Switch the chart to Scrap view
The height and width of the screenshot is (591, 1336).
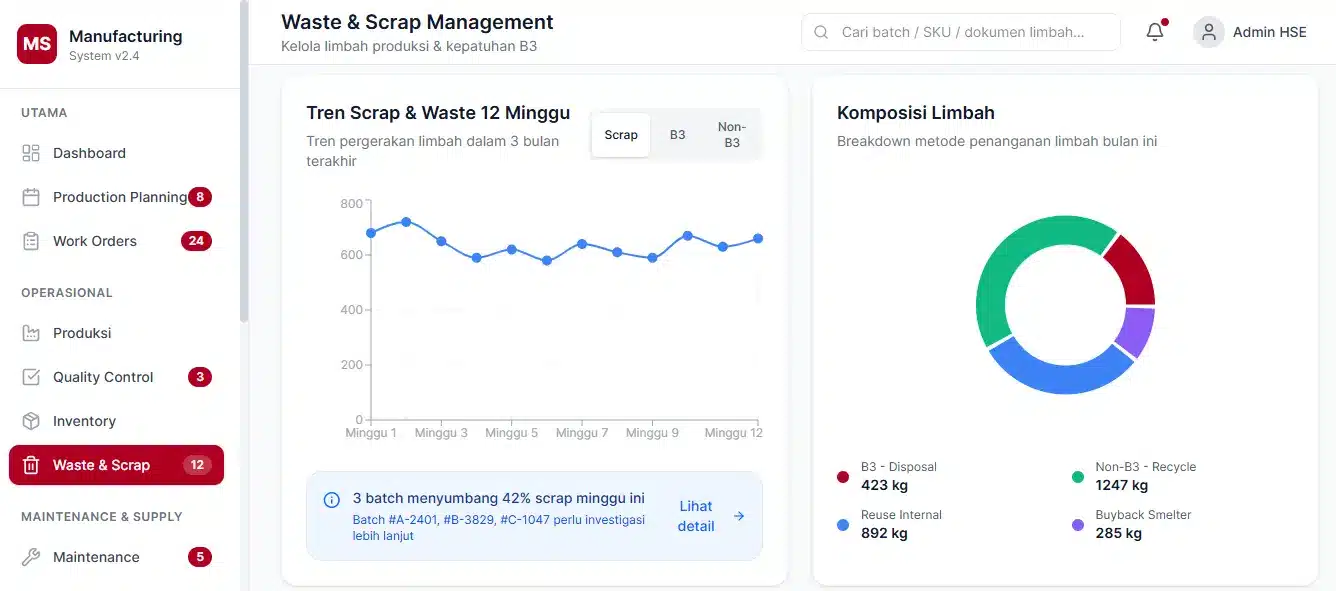coord(621,135)
